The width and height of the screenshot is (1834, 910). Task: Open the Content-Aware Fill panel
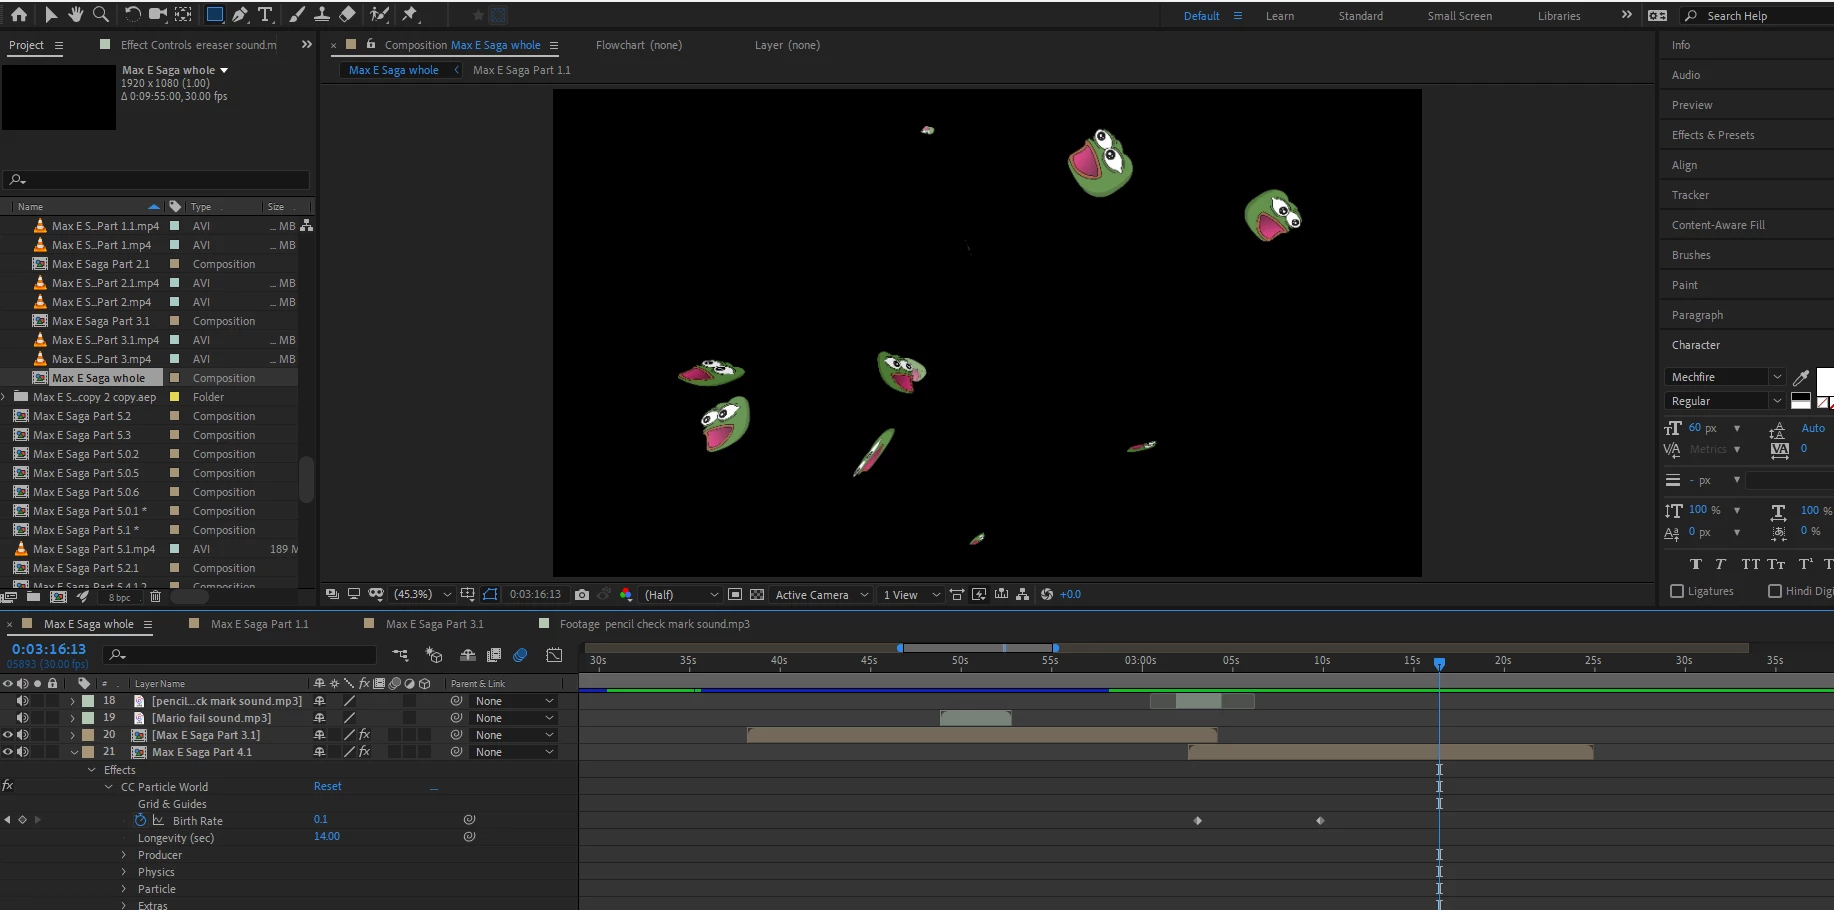1718,225
